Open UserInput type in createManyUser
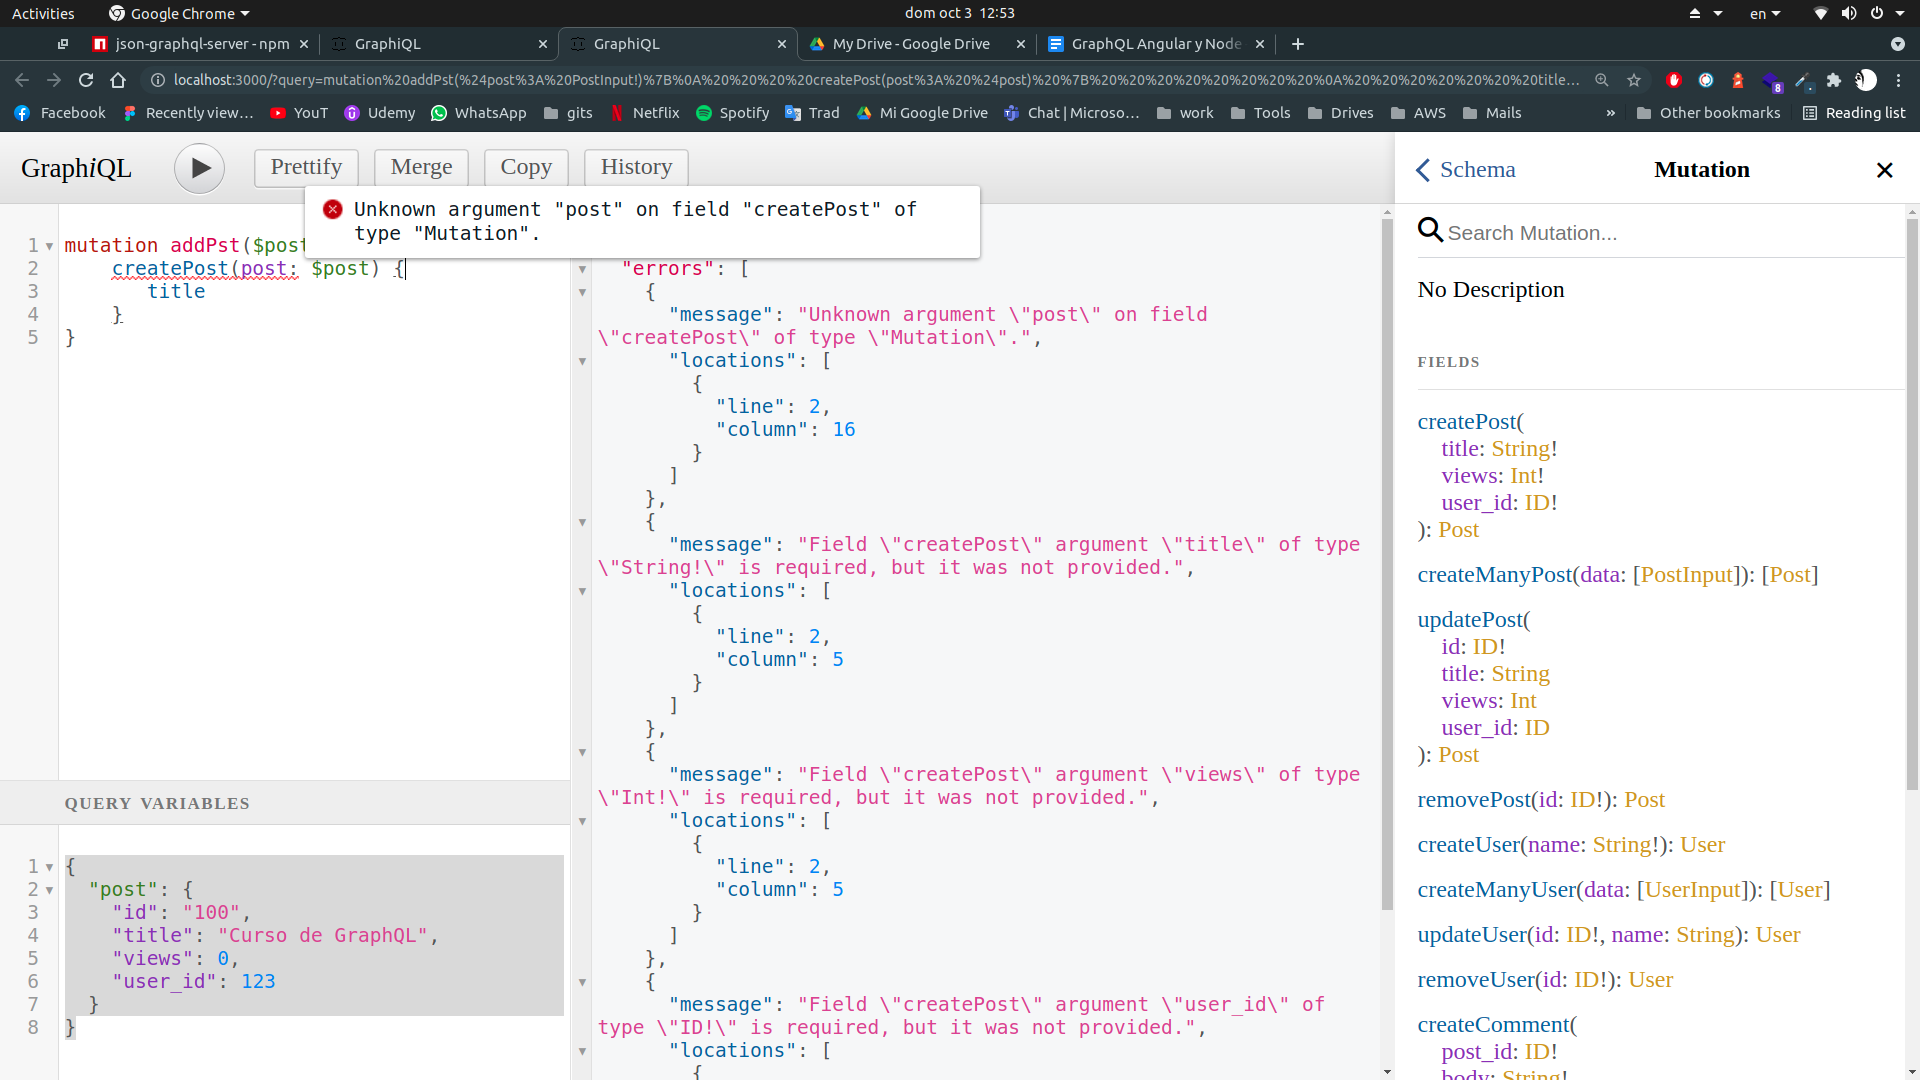This screenshot has width=1920, height=1080. (x=1692, y=890)
